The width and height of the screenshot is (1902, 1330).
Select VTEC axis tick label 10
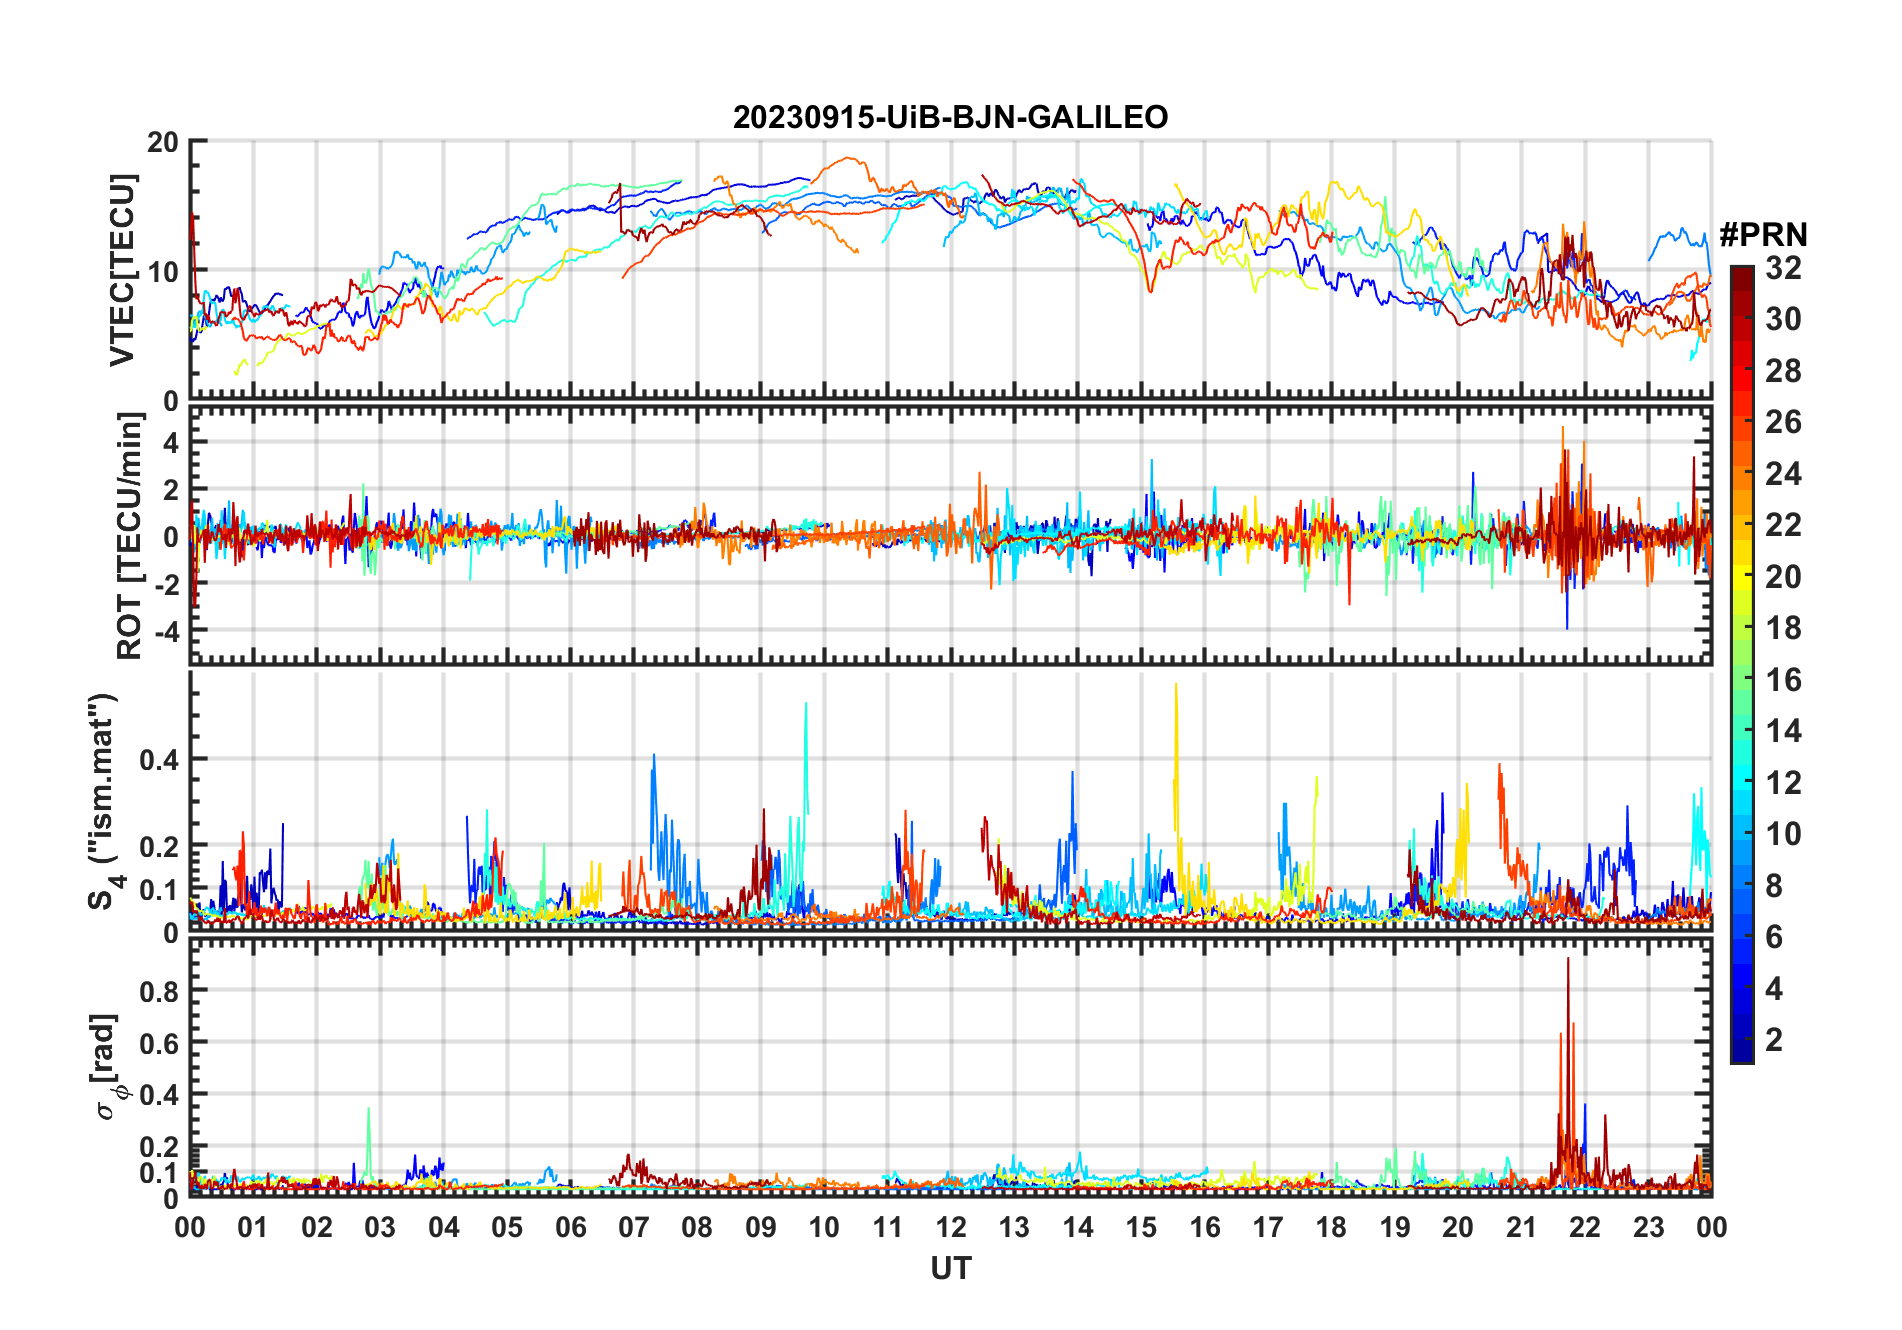tap(163, 271)
